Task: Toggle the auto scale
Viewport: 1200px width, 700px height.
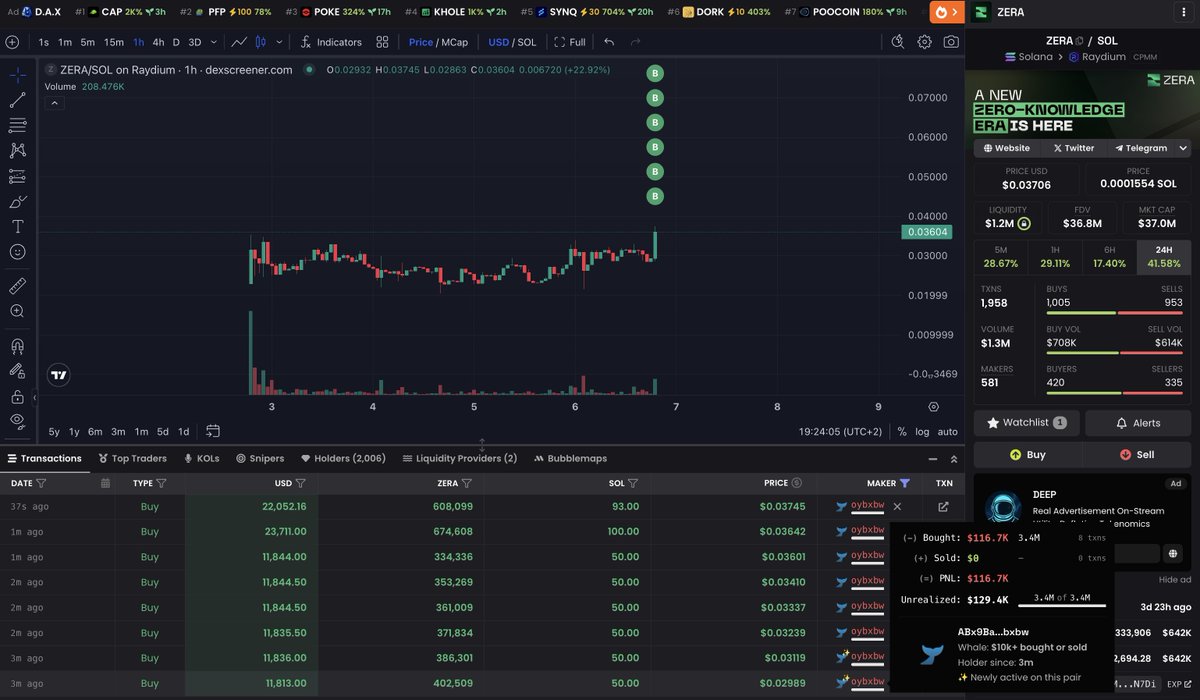Action: 947,432
